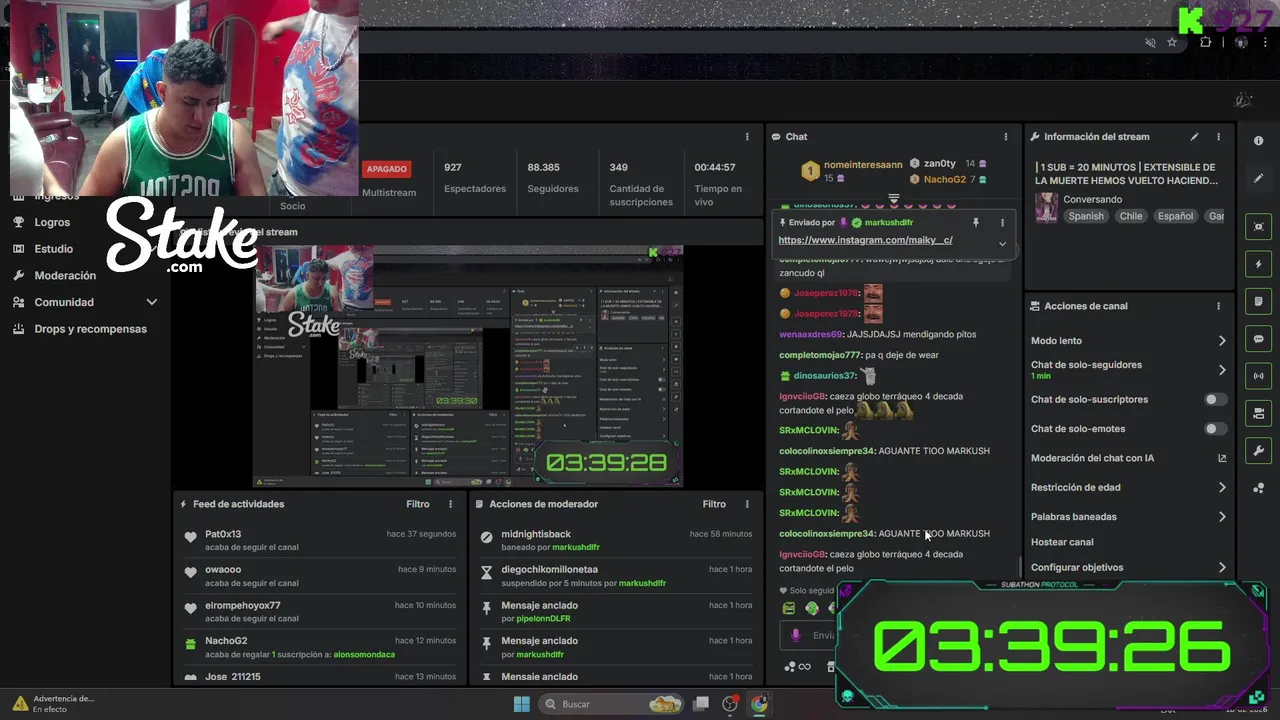Click the Conversando category thumbnail
Screen dimensions: 1280x720
pos(1046,207)
